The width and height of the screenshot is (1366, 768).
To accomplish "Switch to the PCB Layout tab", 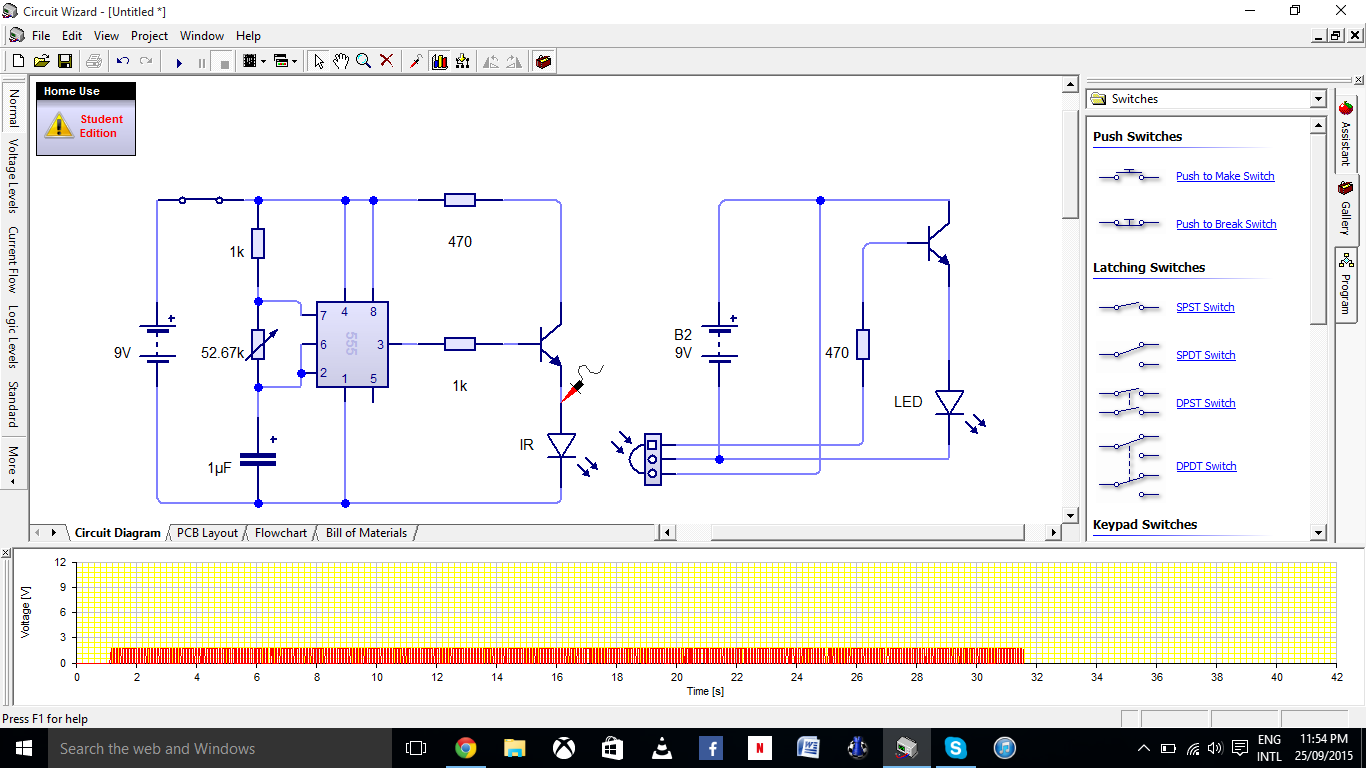I will click(207, 533).
